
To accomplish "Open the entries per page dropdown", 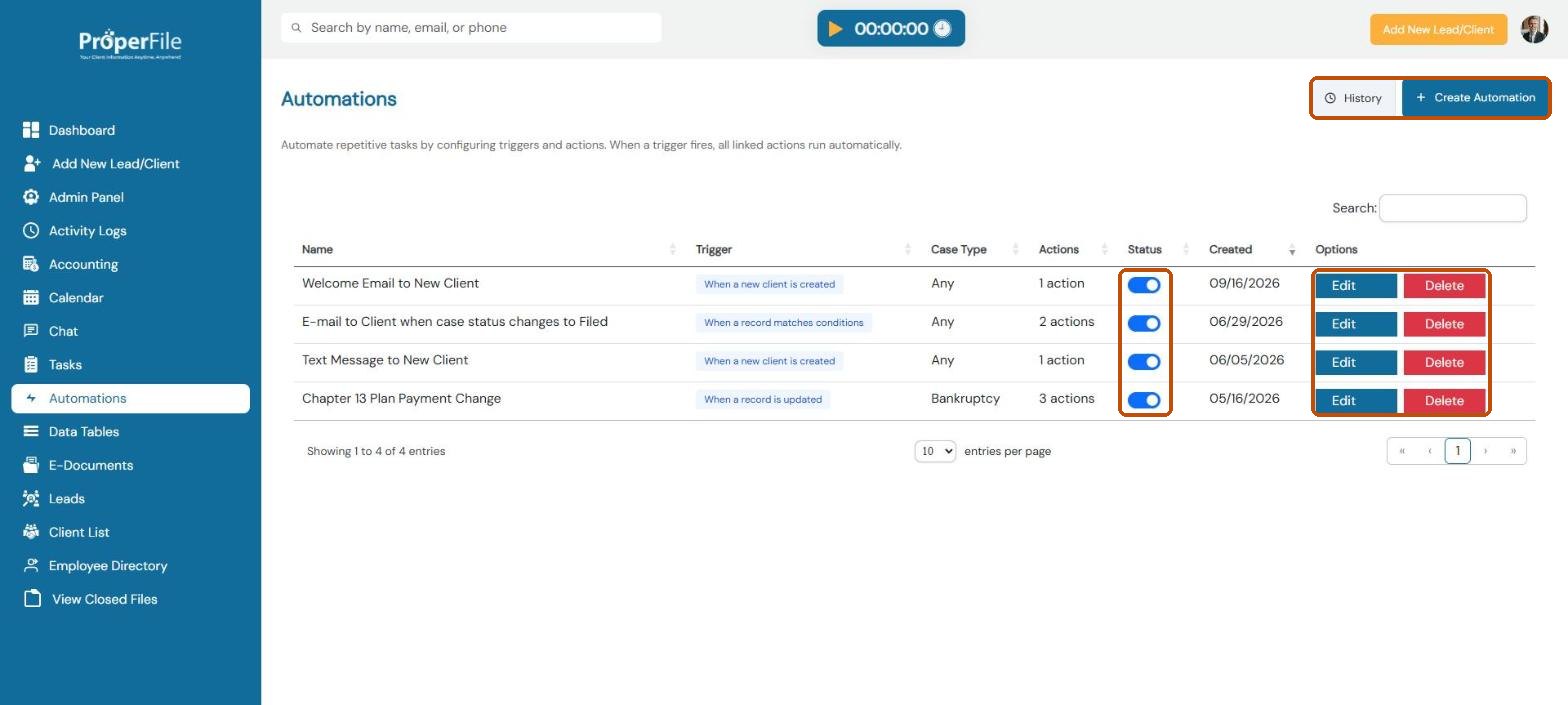I will click(x=935, y=451).
